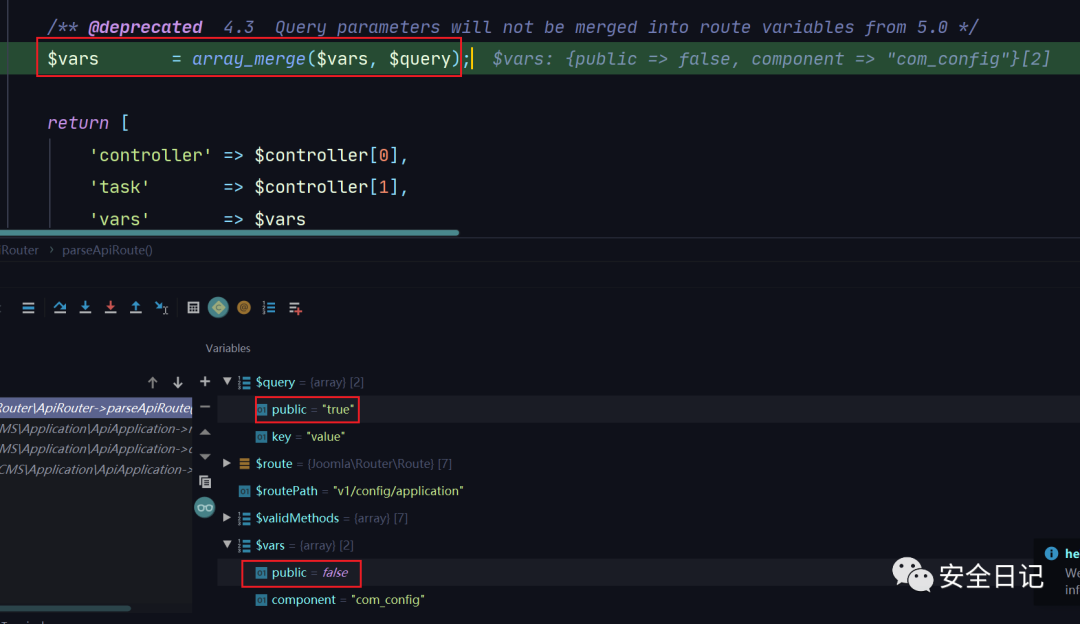
Task: Click the Step Into debugger icon
Action: pos(86,308)
